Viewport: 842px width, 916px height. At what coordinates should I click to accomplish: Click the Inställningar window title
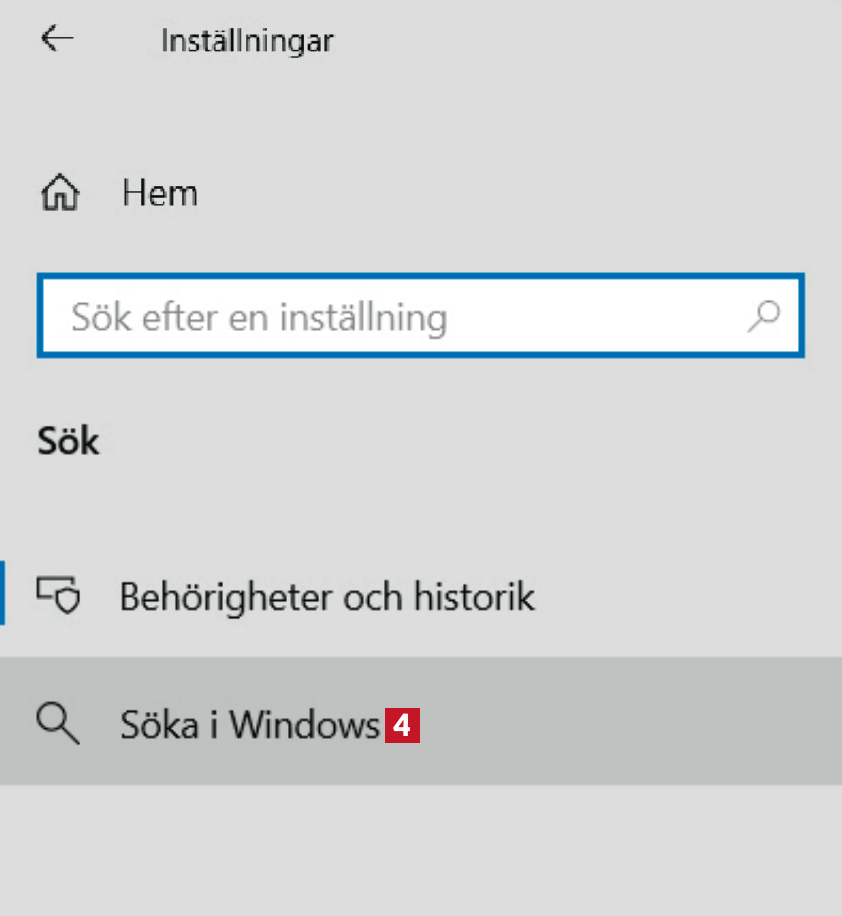(246, 41)
